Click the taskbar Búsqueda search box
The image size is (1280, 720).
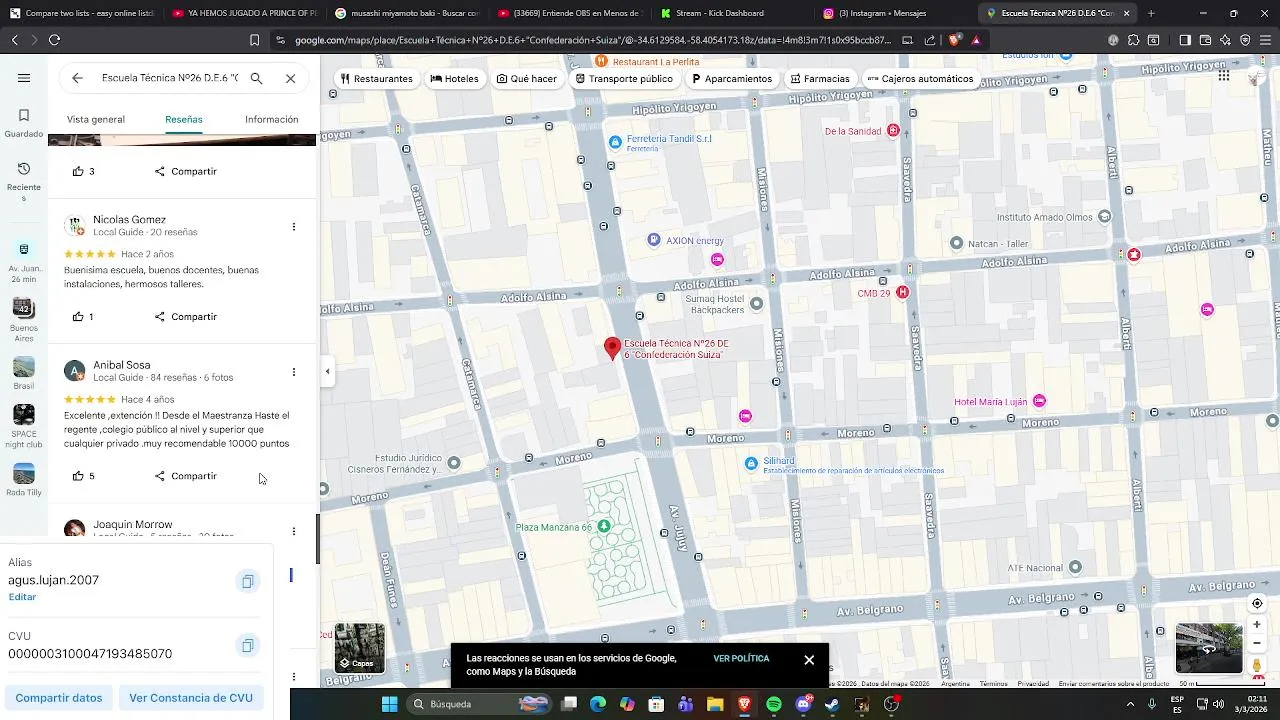pyautogui.click(x=479, y=704)
